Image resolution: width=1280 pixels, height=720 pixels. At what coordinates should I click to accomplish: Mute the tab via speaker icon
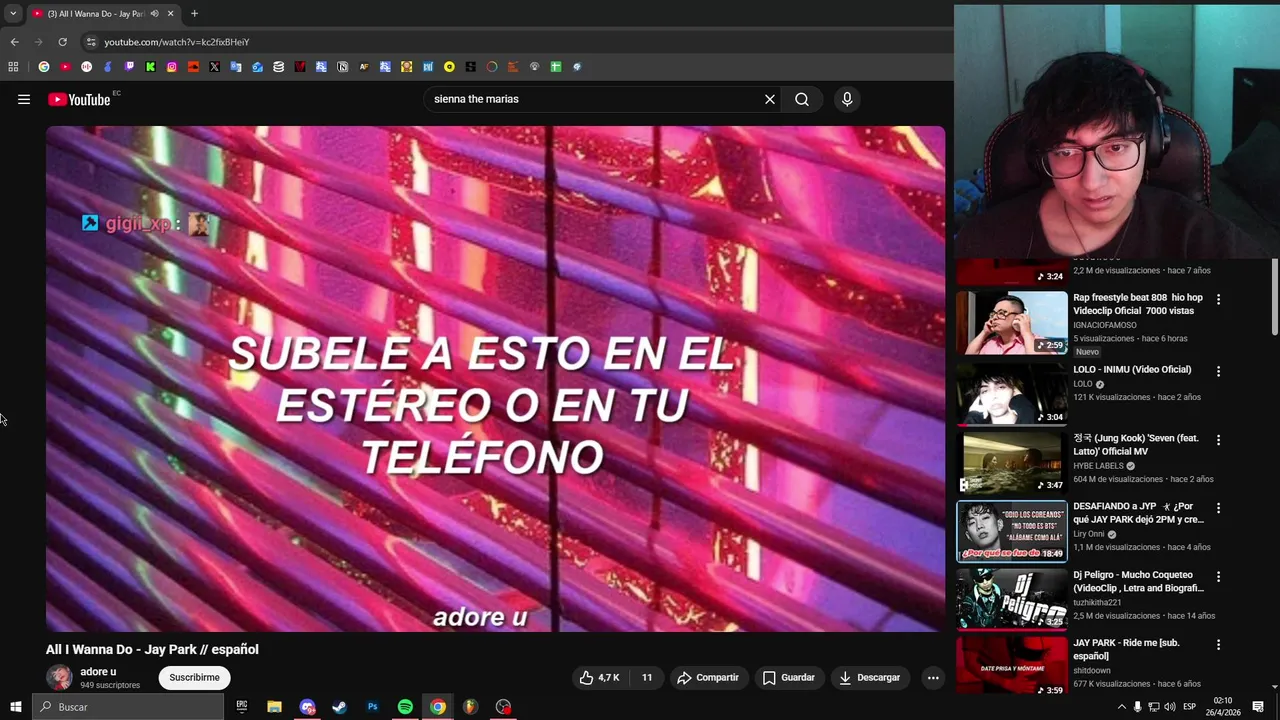point(154,14)
